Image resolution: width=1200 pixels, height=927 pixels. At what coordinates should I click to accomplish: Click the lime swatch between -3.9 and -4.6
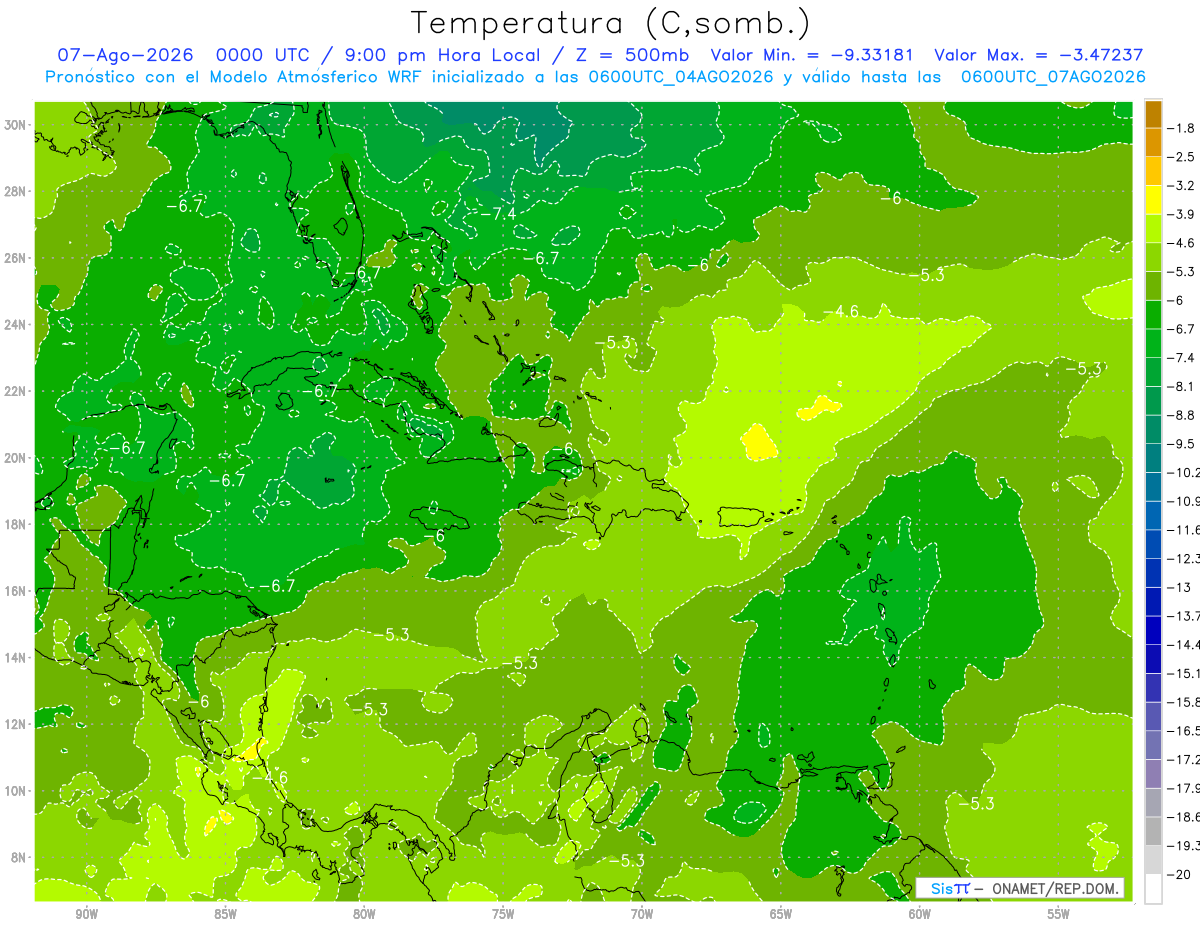click(x=1153, y=229)
